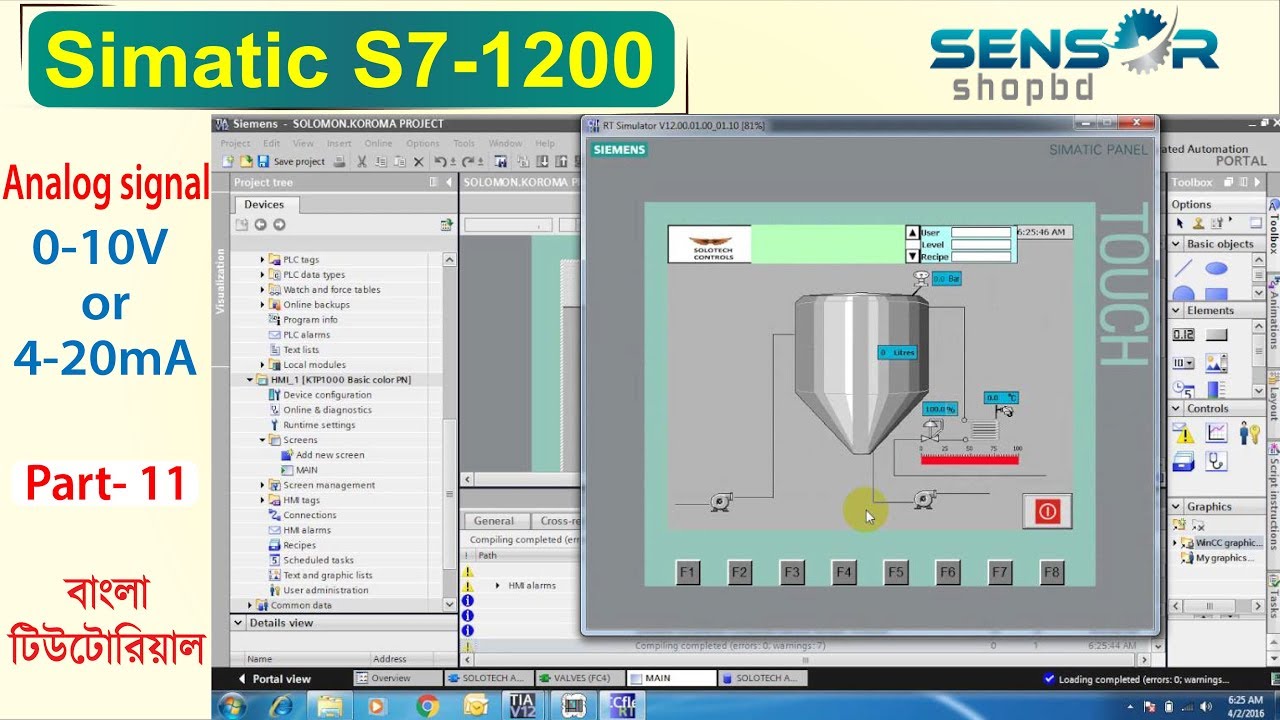Expand the Online backups folder
This screenshot has width=1280, height=720.
[263, 305]
